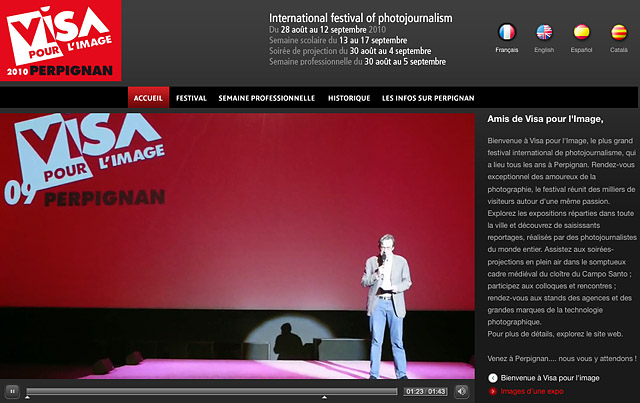
Task: Open the Visa pour l'Image 2010 Perpignan logo
Action: (x=60, y=40)
